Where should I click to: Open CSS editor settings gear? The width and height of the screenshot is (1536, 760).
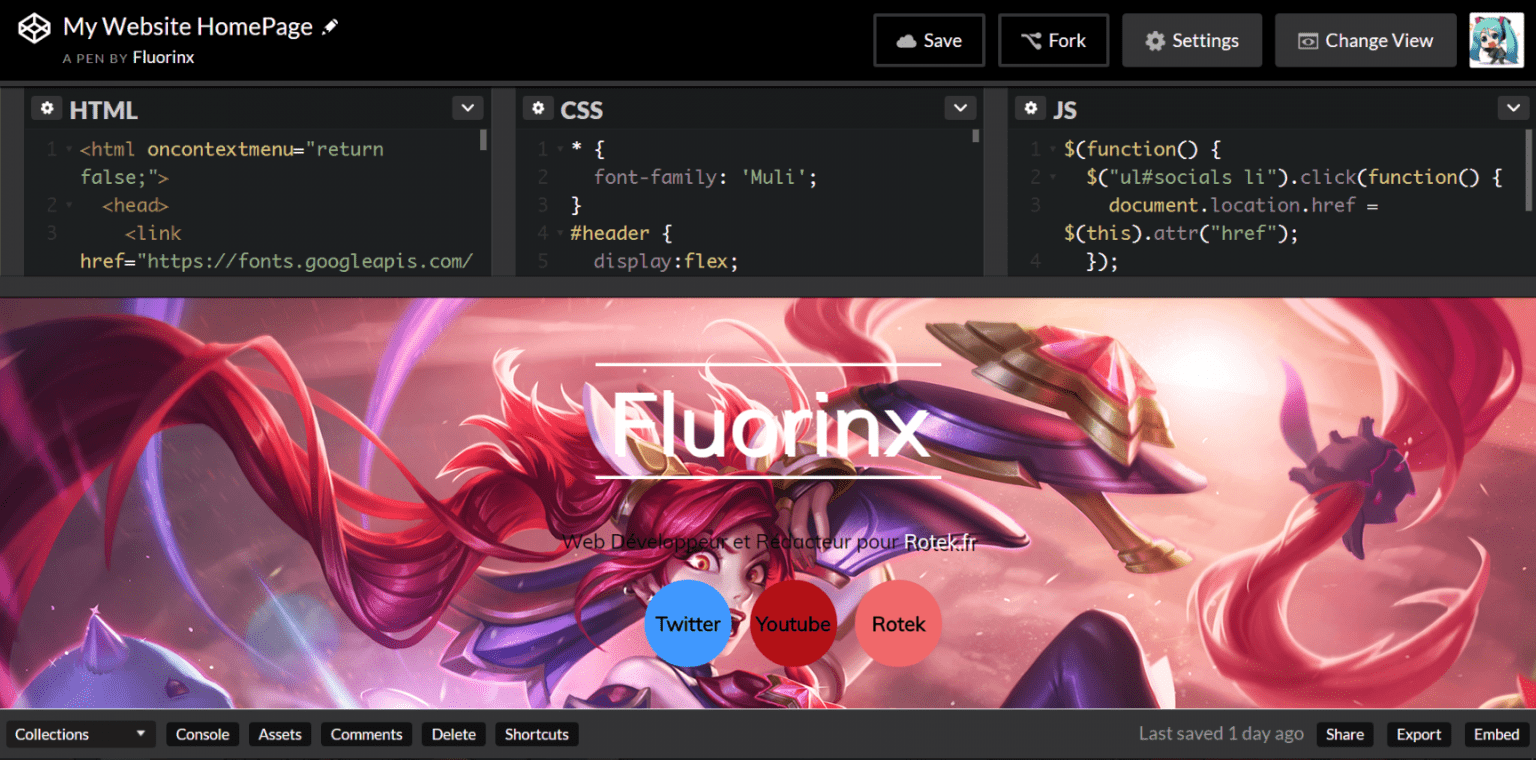point(538,108)
